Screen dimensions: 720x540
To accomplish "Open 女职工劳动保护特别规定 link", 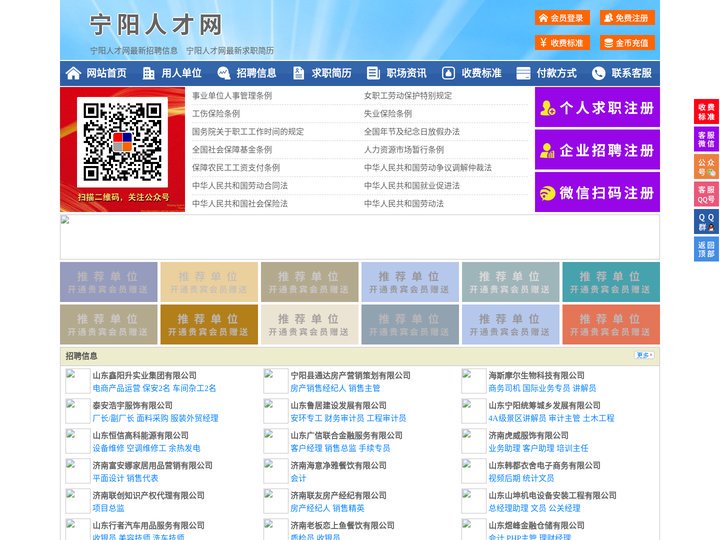I will point(408,96).
